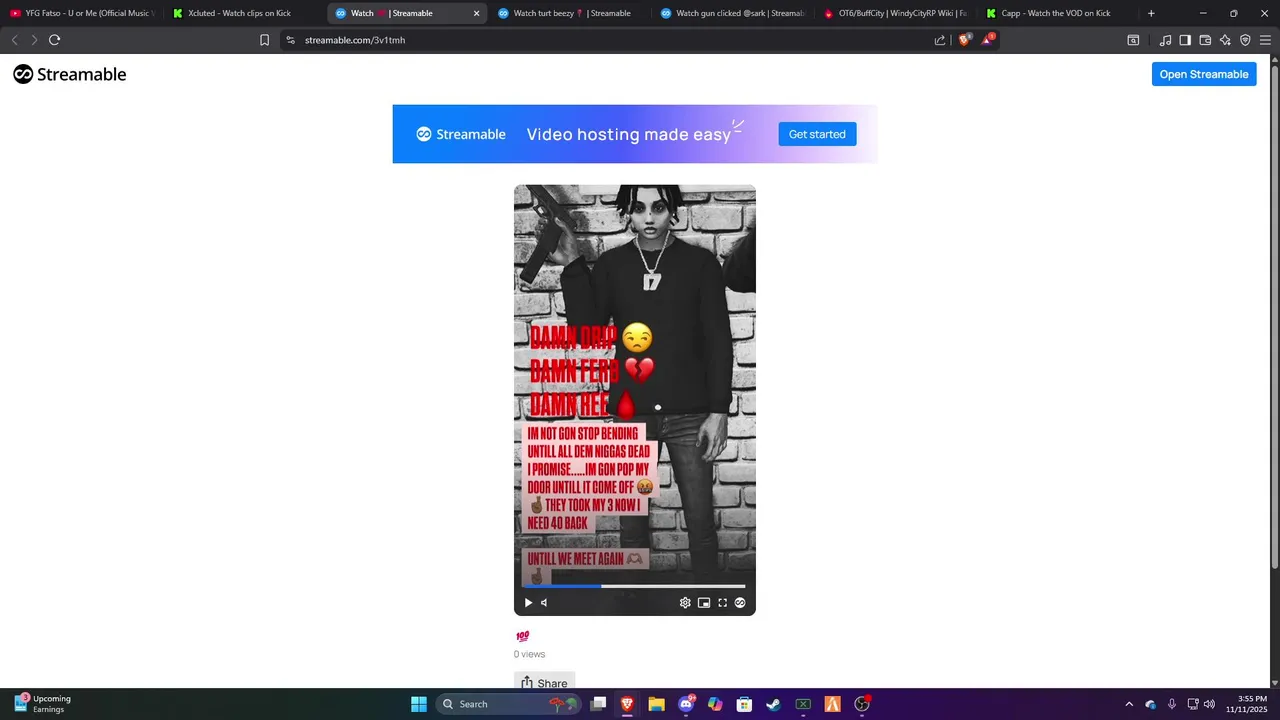Open the Brave Playlist music icon
Screen dimensions: 1280x720
1165,40
